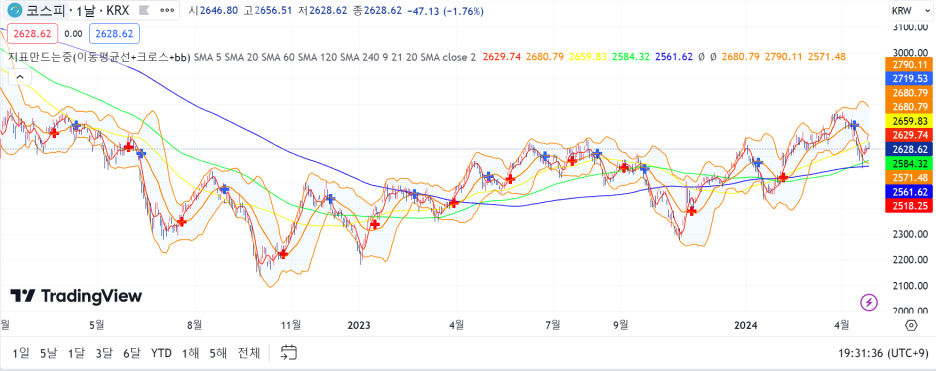This screenshot has width=936, height=371.
Task: Select the 전체 date range
Action: pos(249,353)
